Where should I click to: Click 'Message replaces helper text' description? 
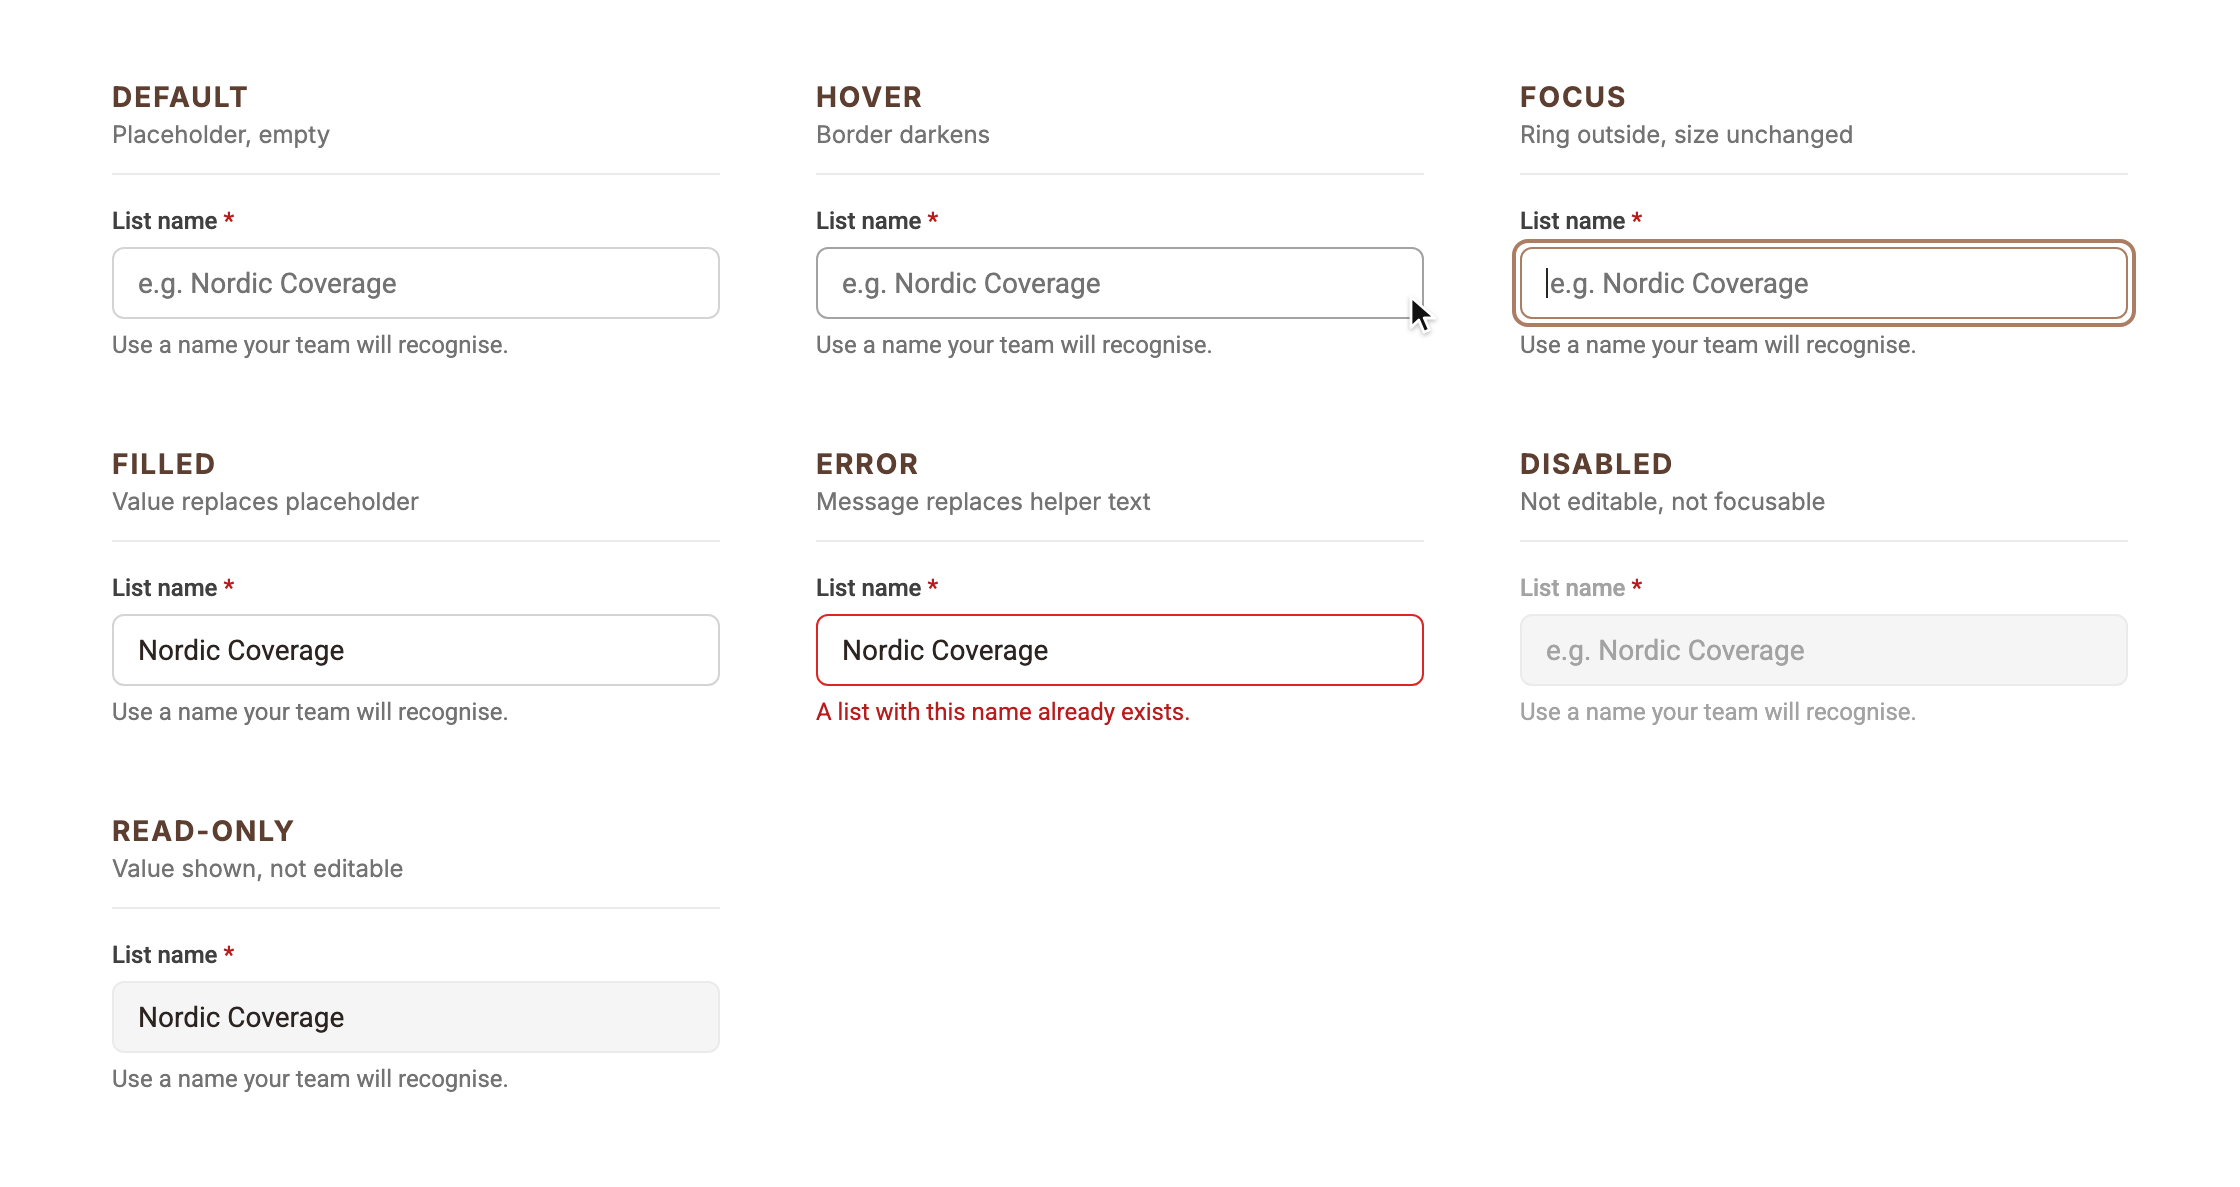[983, 502]
